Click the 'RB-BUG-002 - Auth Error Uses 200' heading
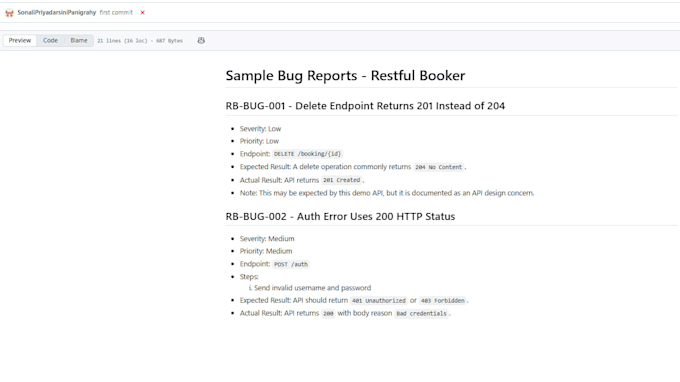This screenshot has height=382, width=680. coord(340,216)
